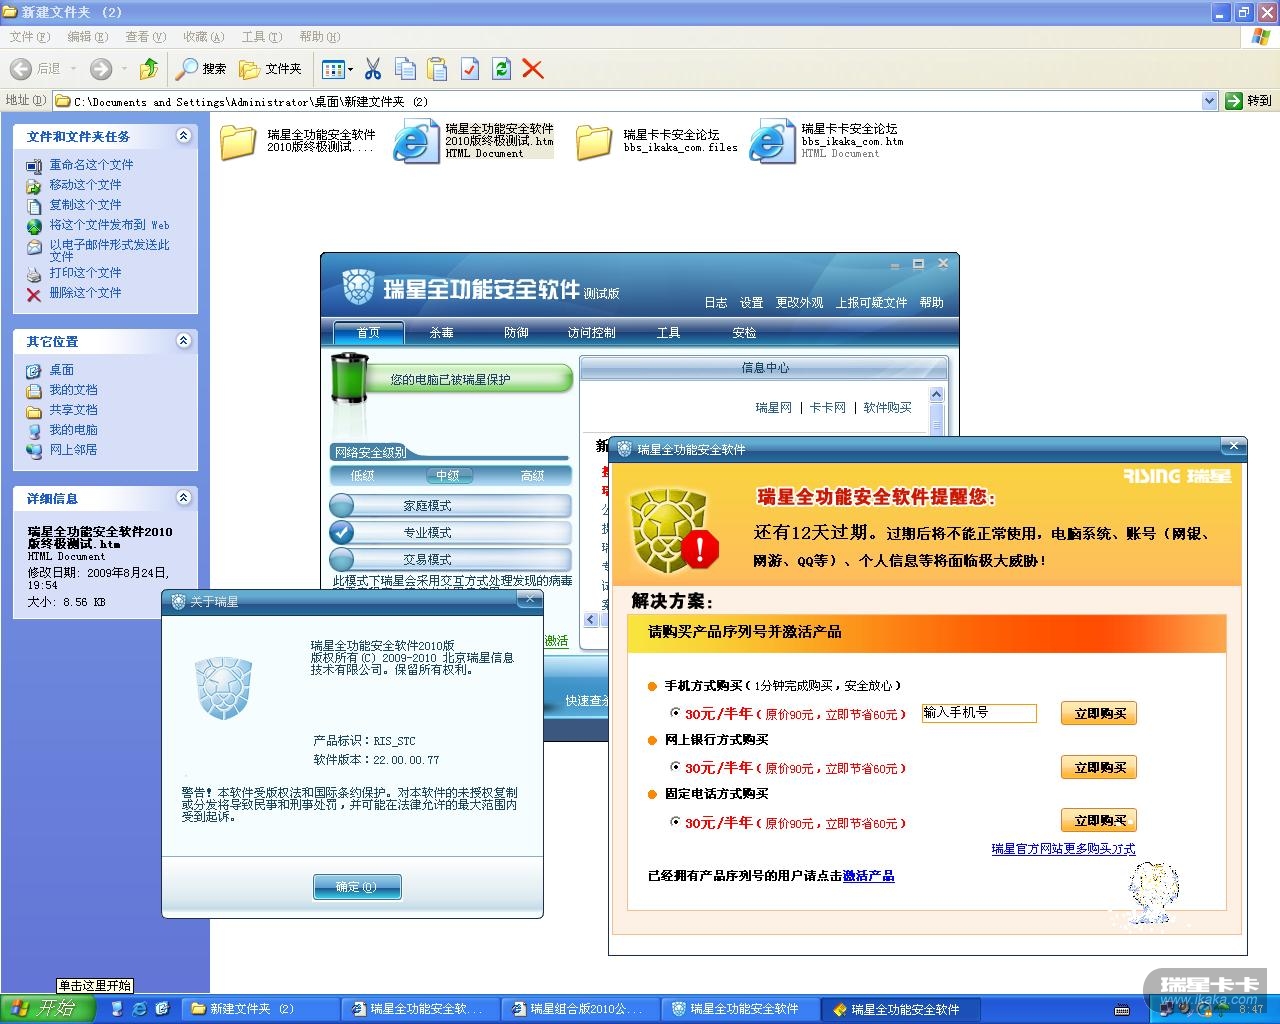Image resolution: width=1280 pixels, height=1024 pixels.
Task: Switch to the 杀毒 tab in Rising
Action: (442, 332)
